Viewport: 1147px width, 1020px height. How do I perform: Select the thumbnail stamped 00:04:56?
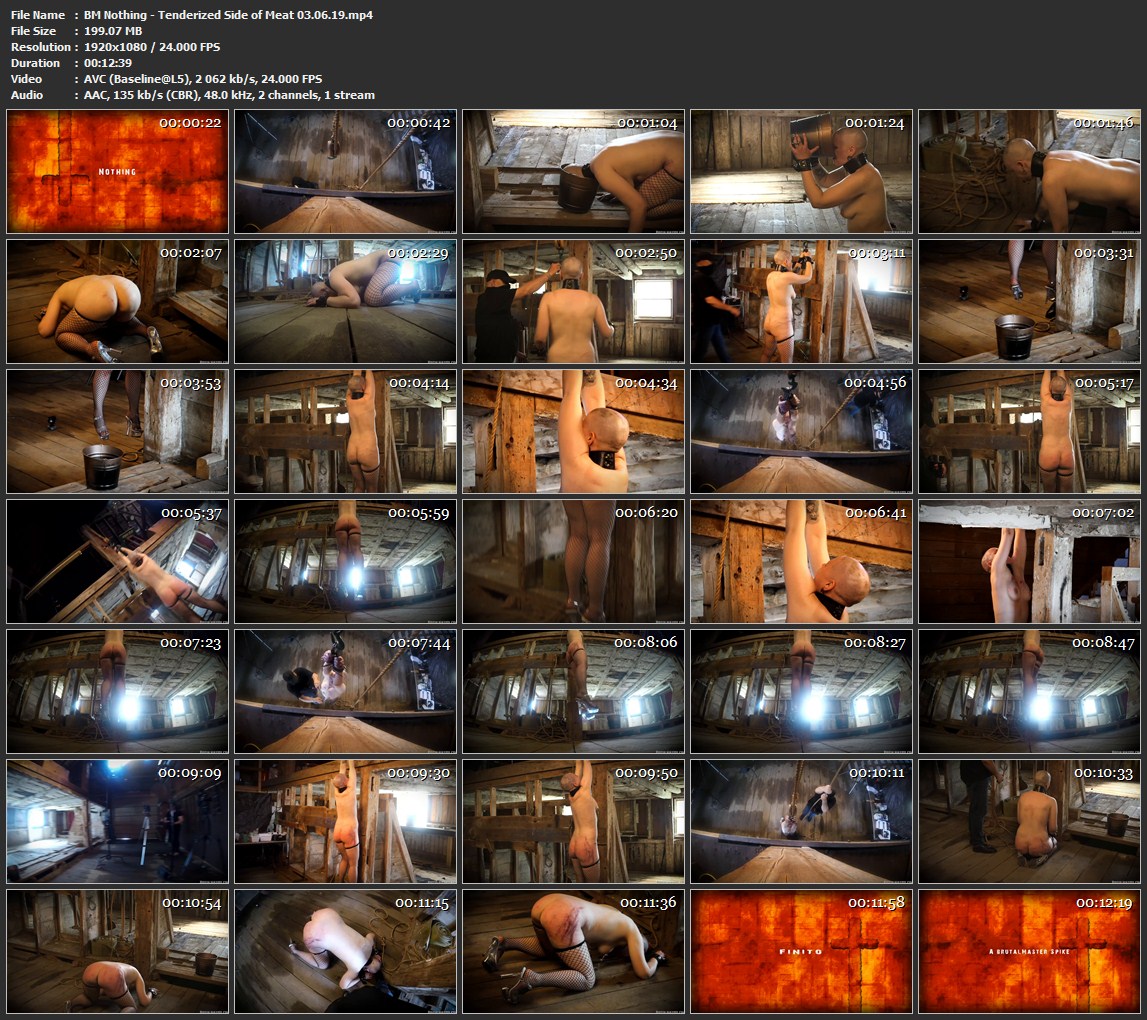(x=802, y=432)
